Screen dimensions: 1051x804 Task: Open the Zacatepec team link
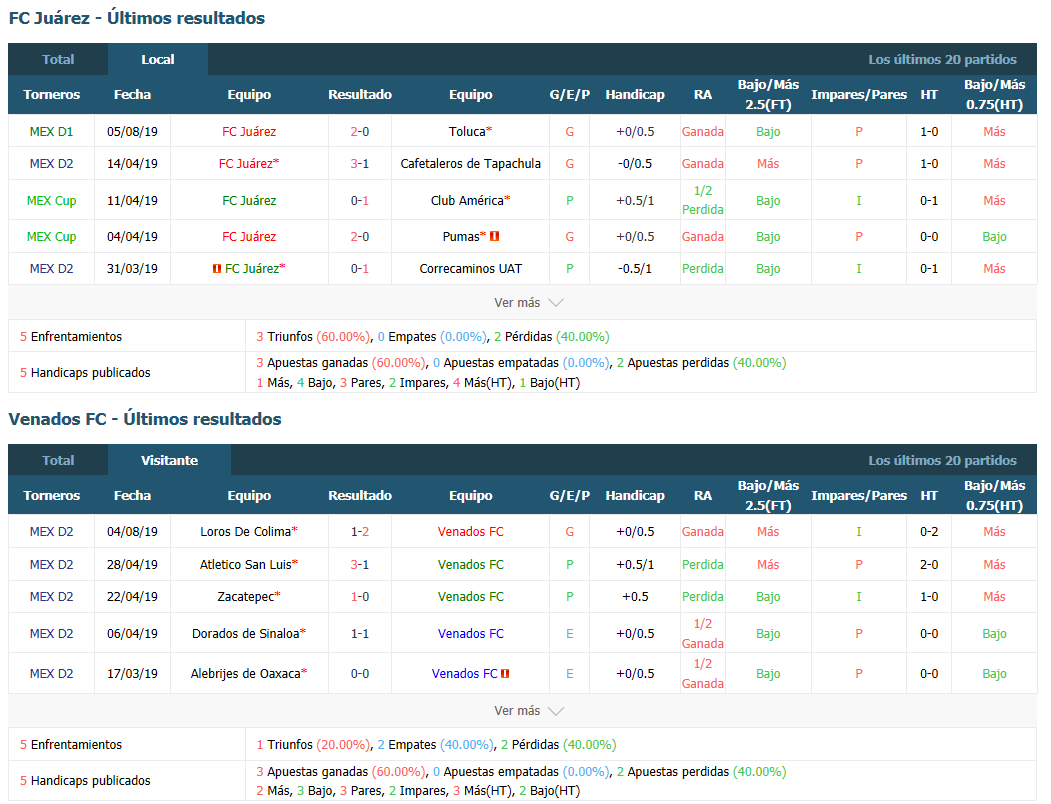point(245,597)
